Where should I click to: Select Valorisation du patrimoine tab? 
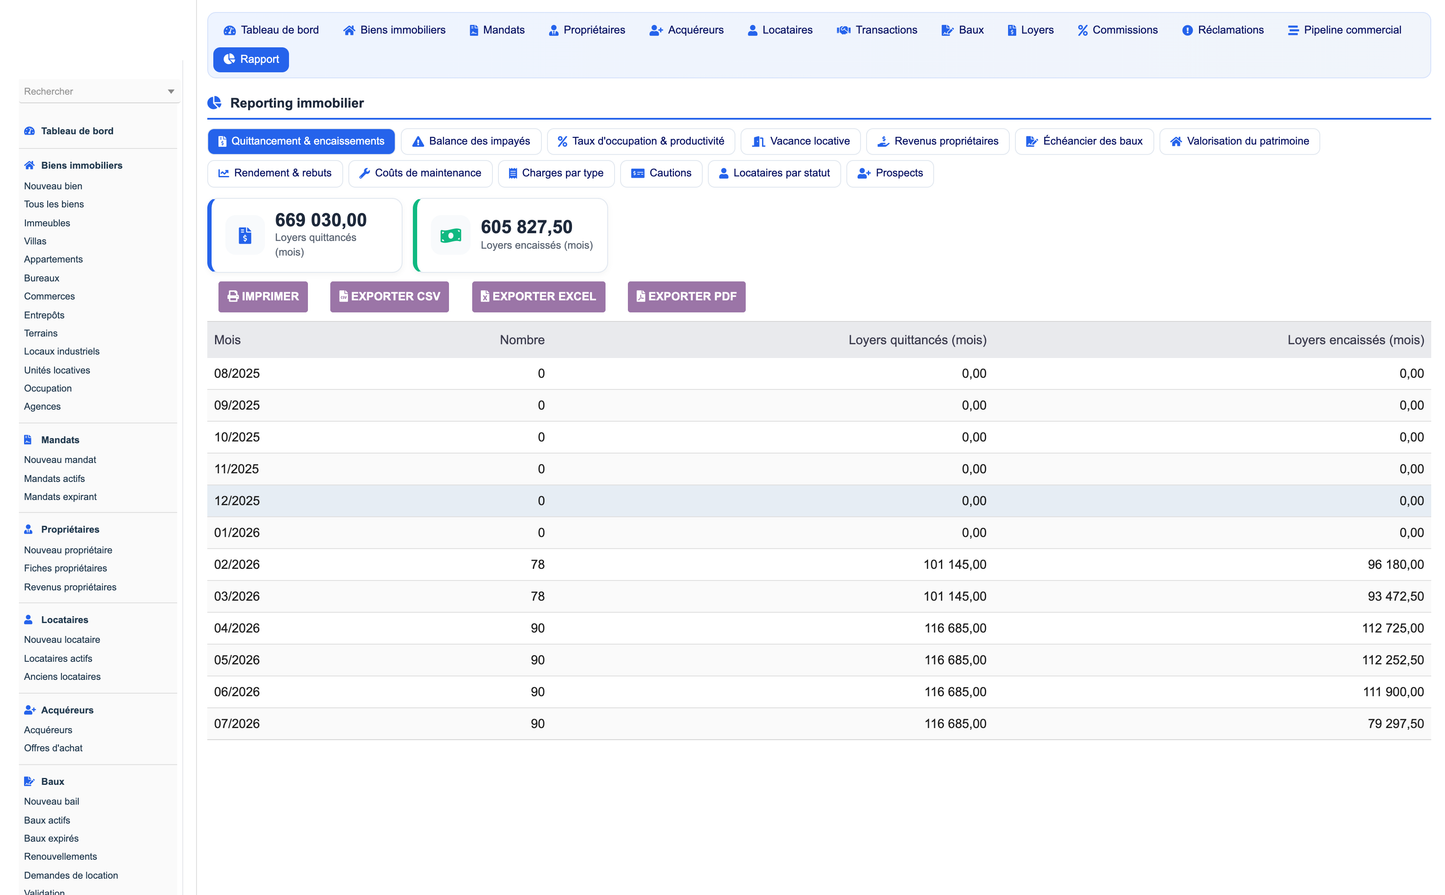(x=1240, y=142)
